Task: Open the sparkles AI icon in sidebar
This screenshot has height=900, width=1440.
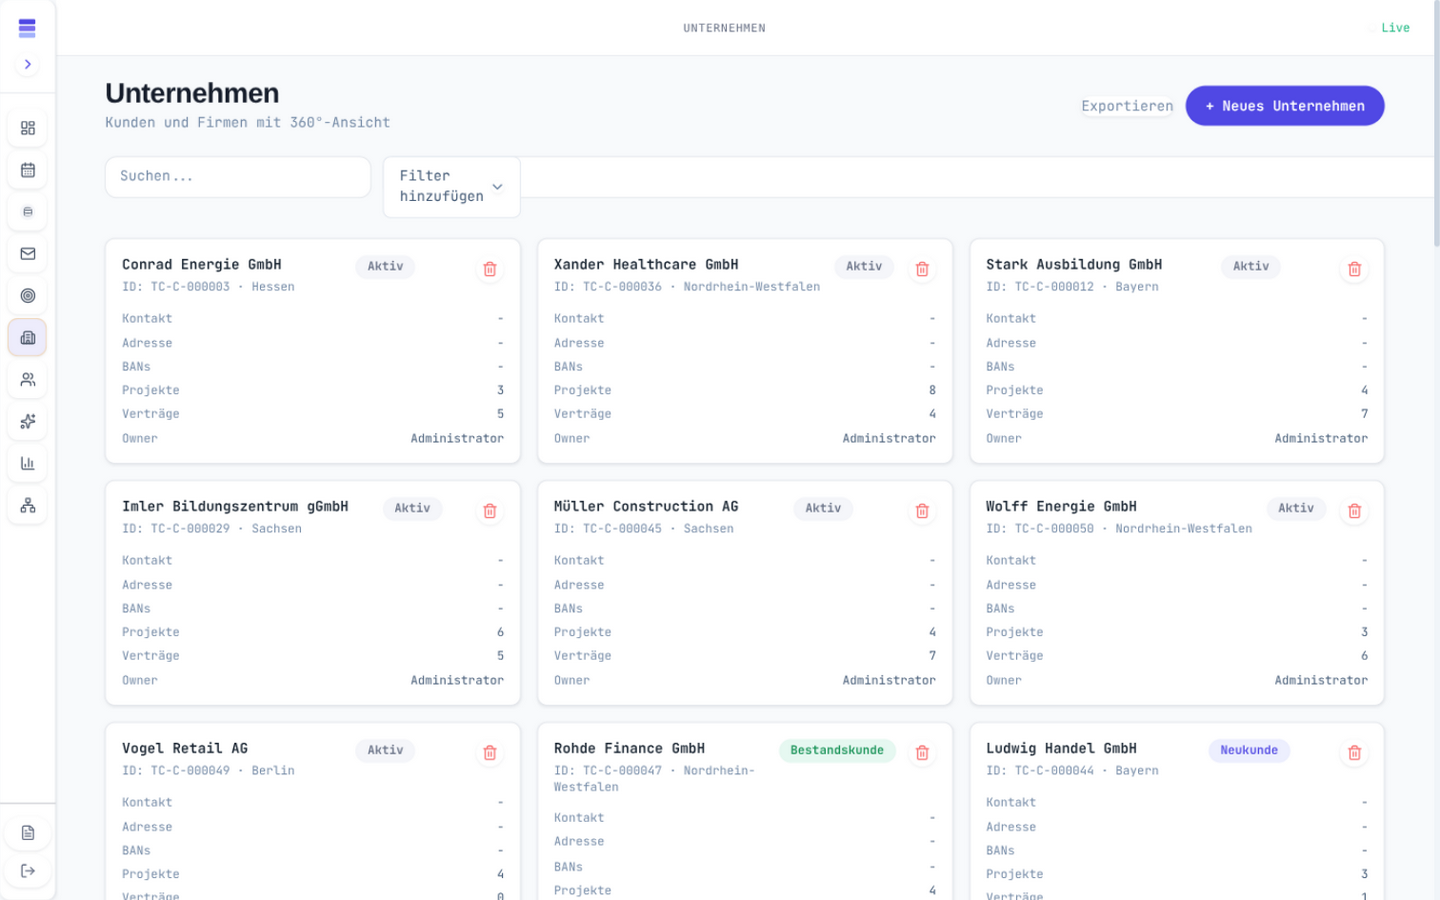Action: [x=28, y=422]
